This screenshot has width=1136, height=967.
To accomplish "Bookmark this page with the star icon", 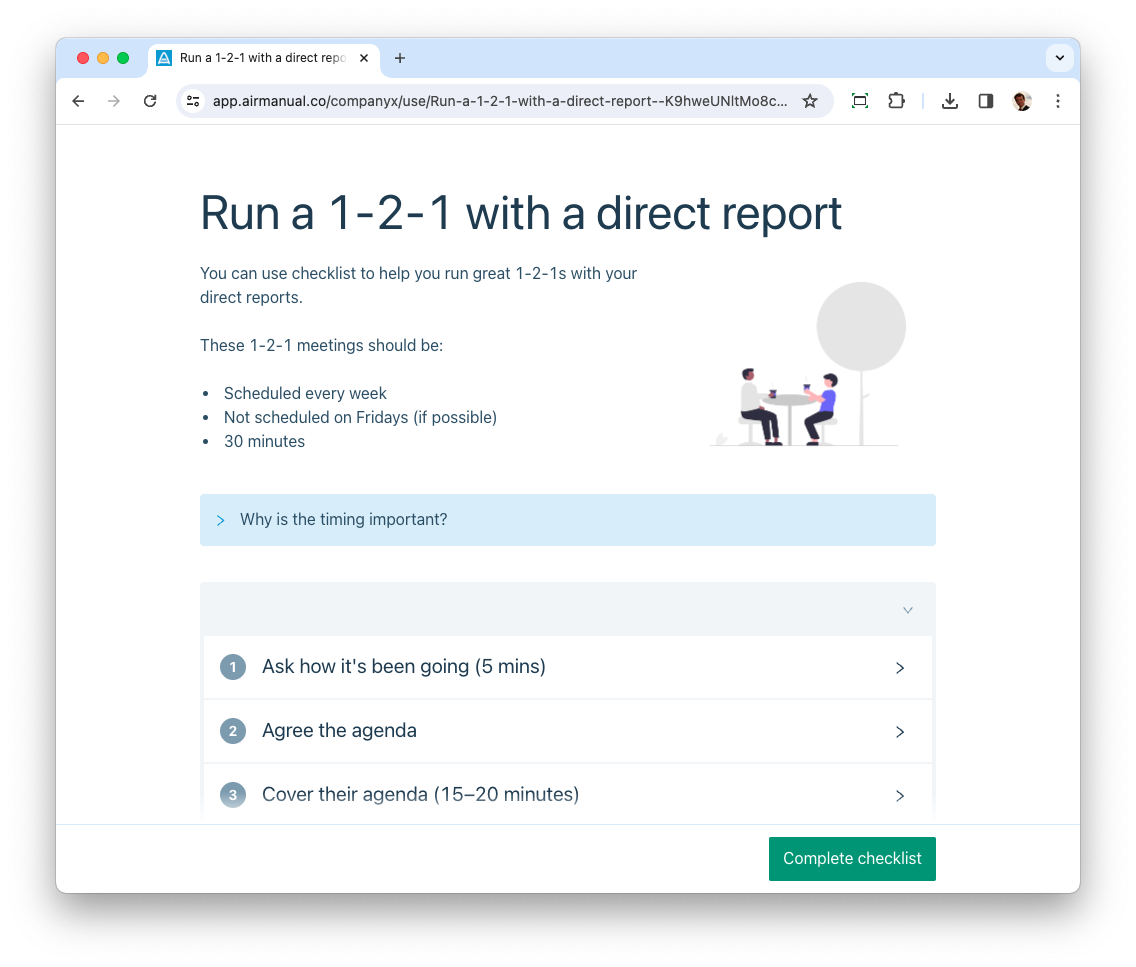I will click(810, 101).
